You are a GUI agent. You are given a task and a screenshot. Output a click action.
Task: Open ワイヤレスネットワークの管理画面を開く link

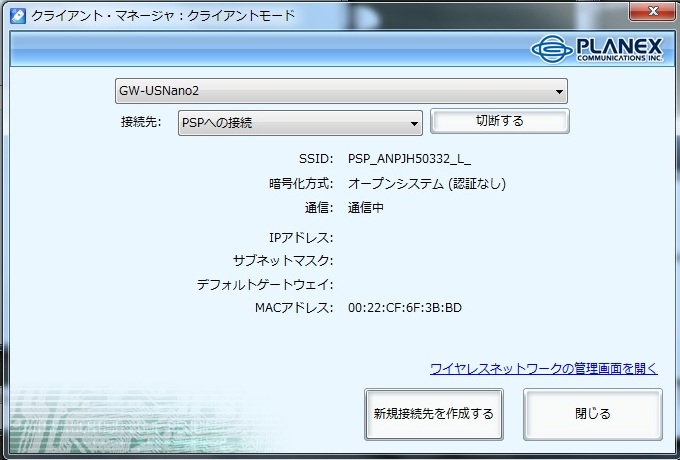544,369
